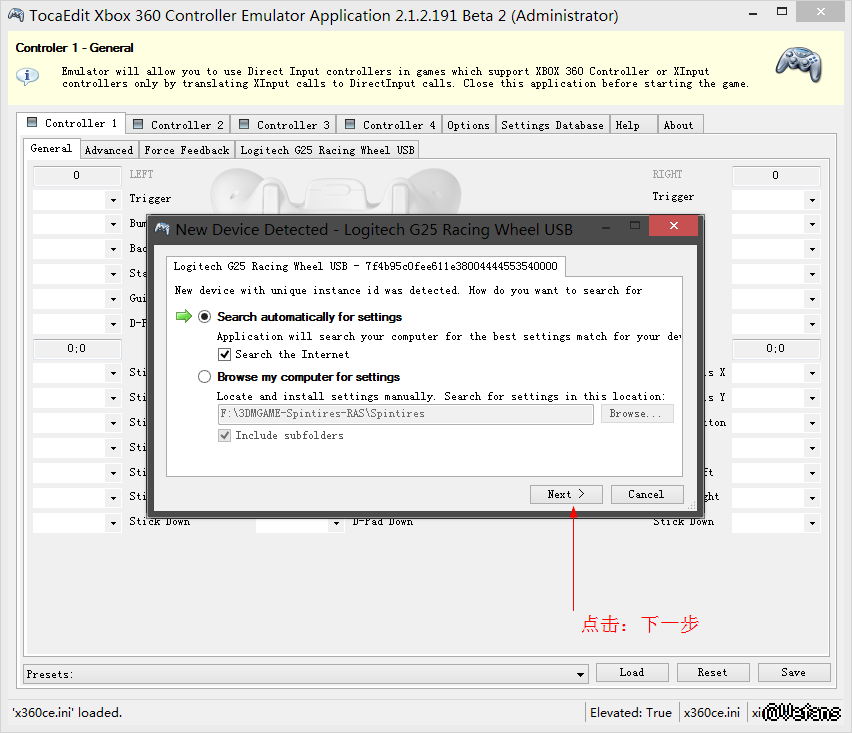This screenshot has height=733, width=852.
Task: Expand the left Bumper dropdown
Action: point(113,224)
